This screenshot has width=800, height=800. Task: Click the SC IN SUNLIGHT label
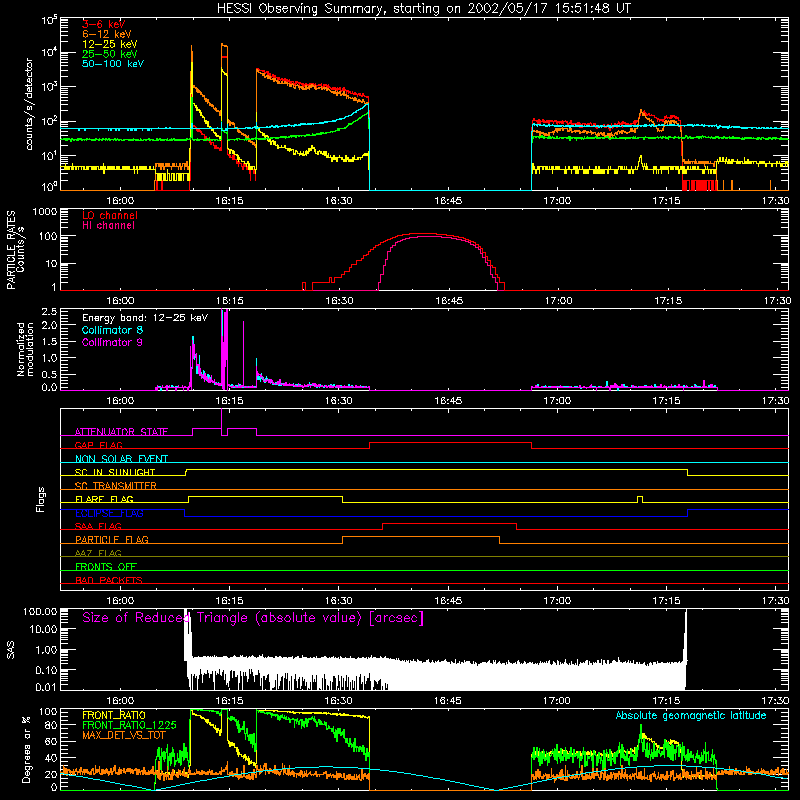click(x=115, y=472)
